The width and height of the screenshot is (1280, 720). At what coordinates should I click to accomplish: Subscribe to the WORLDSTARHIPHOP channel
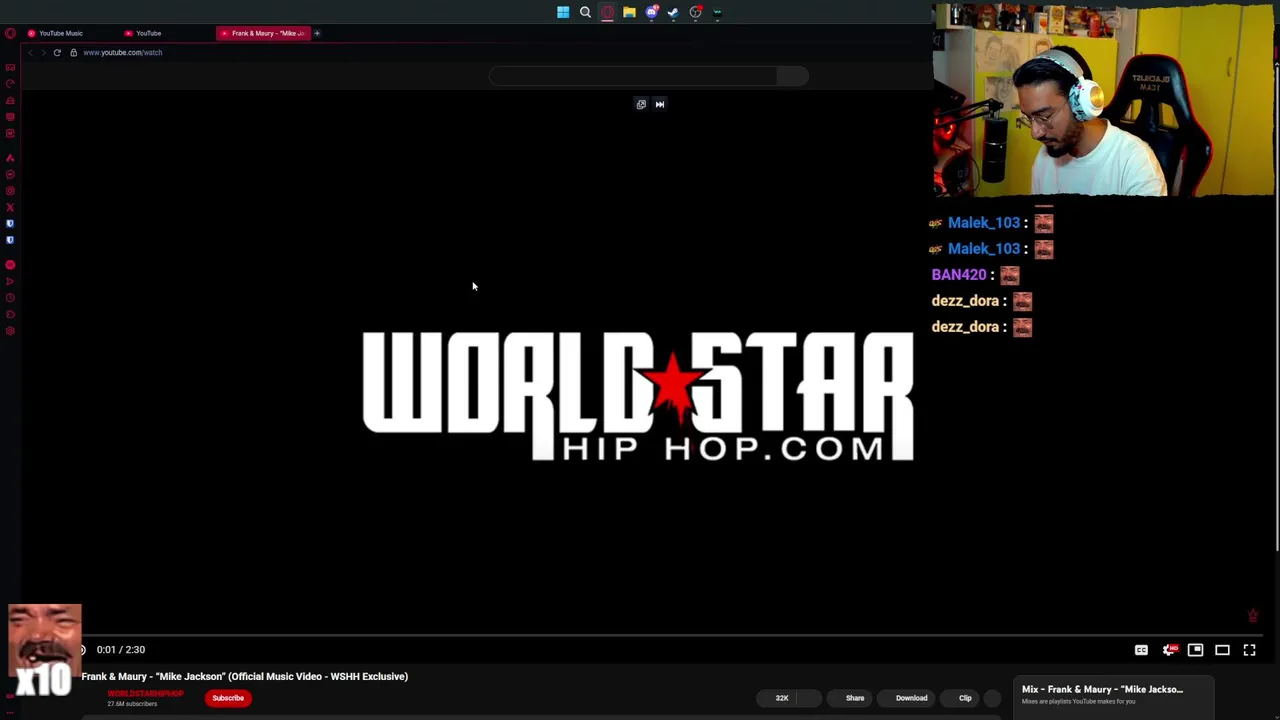coord(228,698)
